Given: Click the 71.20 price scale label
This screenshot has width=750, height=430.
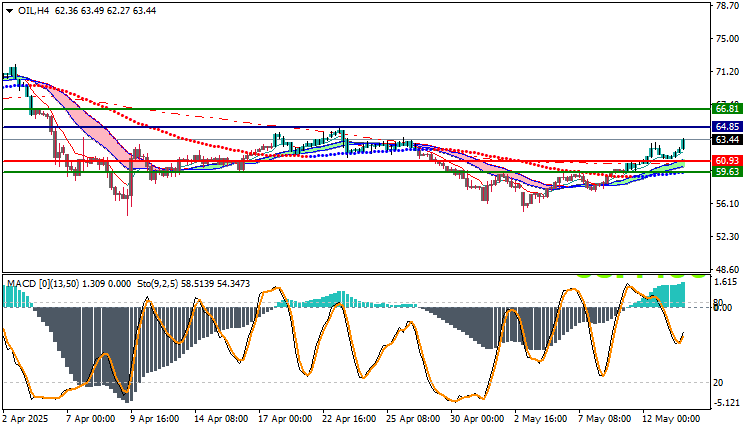Looking at the screenshot, I should pos(728,72).
